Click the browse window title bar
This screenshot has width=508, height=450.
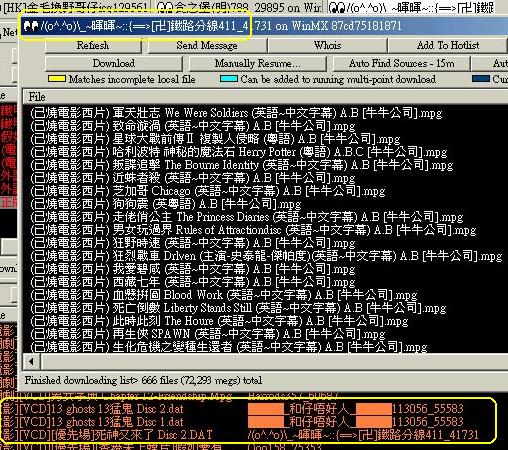pos(263,26)
